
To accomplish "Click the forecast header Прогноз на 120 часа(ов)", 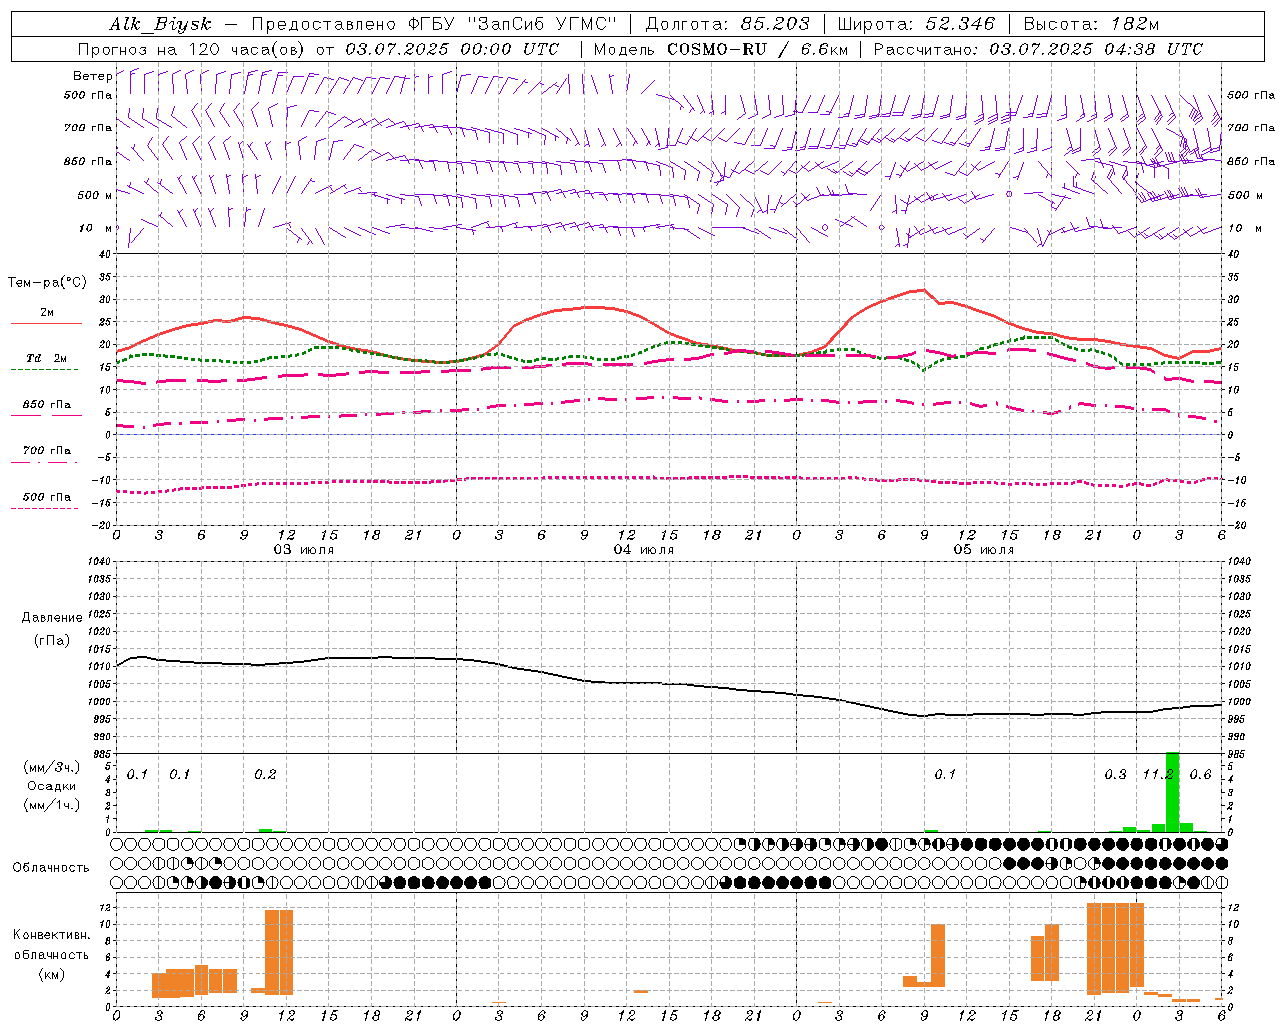I will coord(193,49).
